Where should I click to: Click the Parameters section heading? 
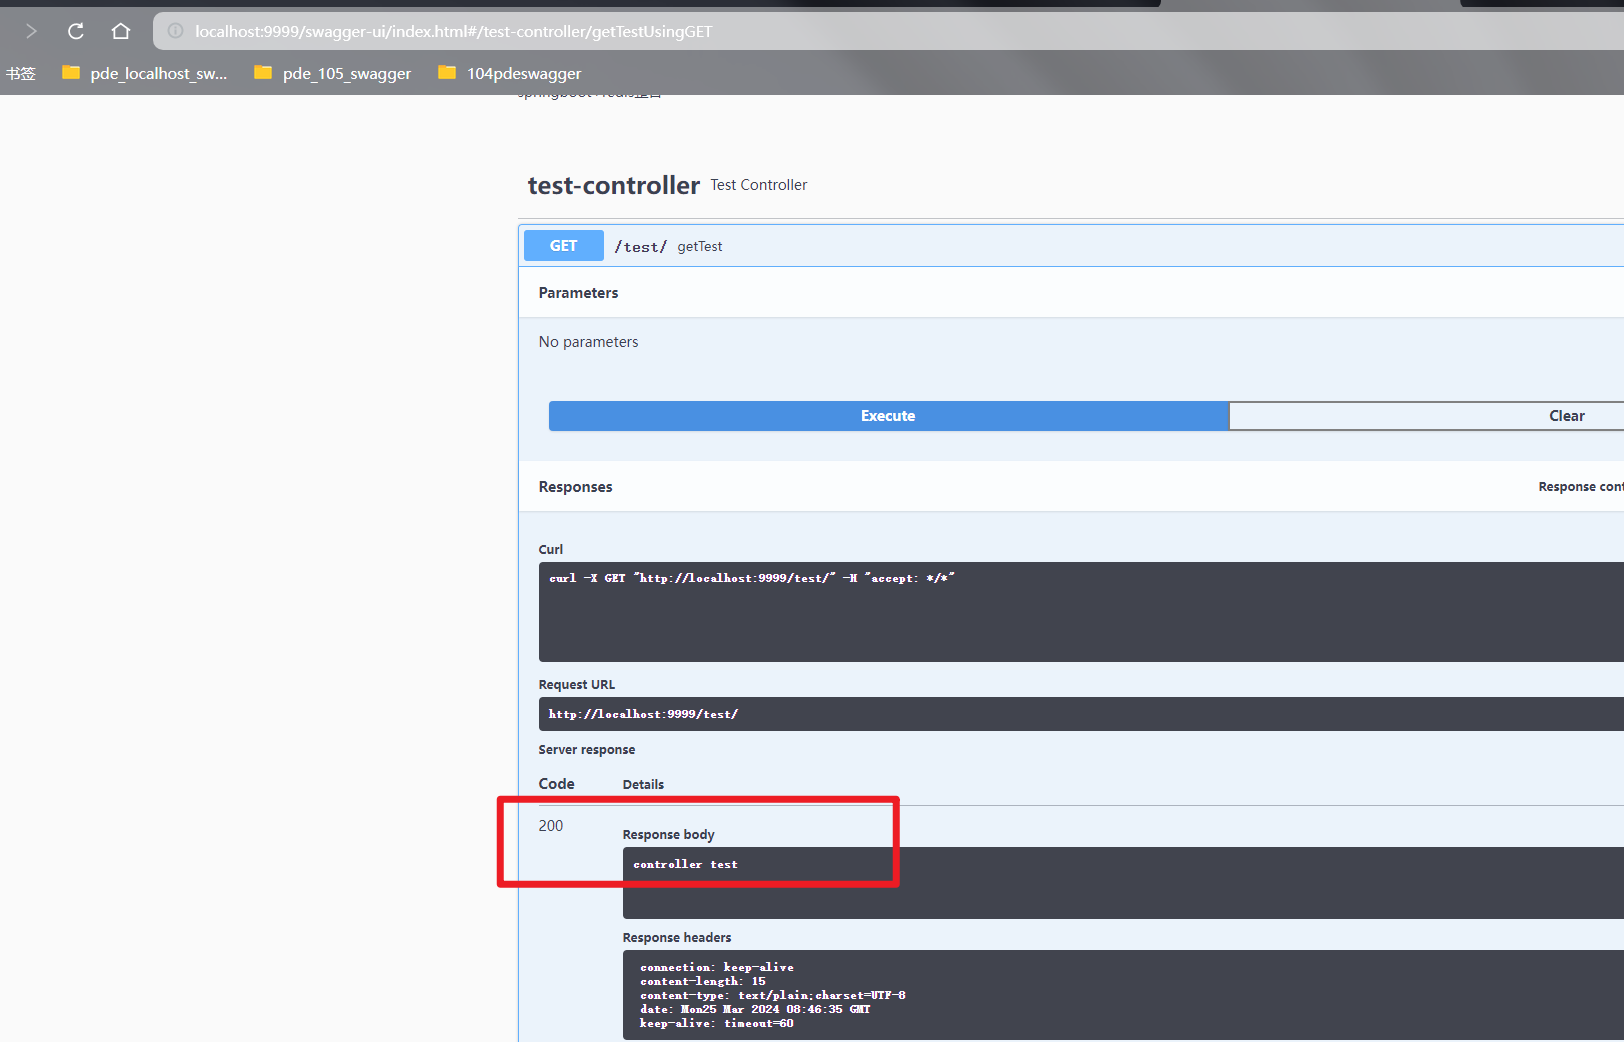coord(578,293)
